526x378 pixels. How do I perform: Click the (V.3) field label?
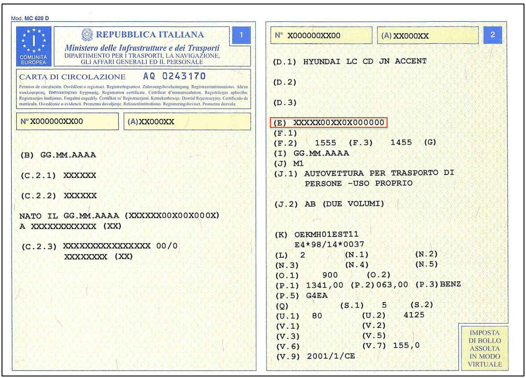(x=287, y=336)
